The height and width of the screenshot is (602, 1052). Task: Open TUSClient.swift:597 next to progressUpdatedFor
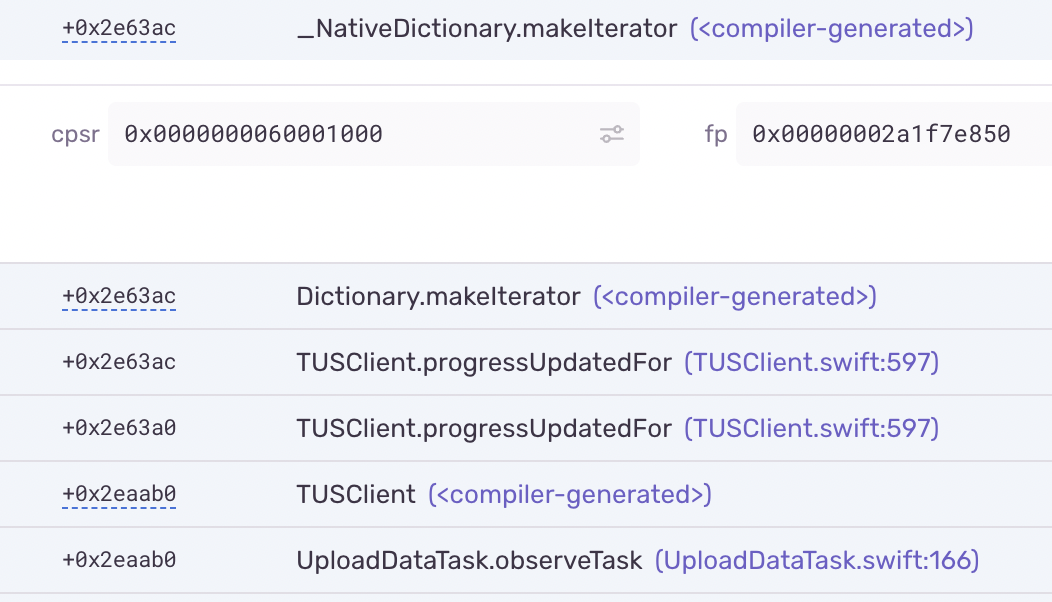[810, 362]
